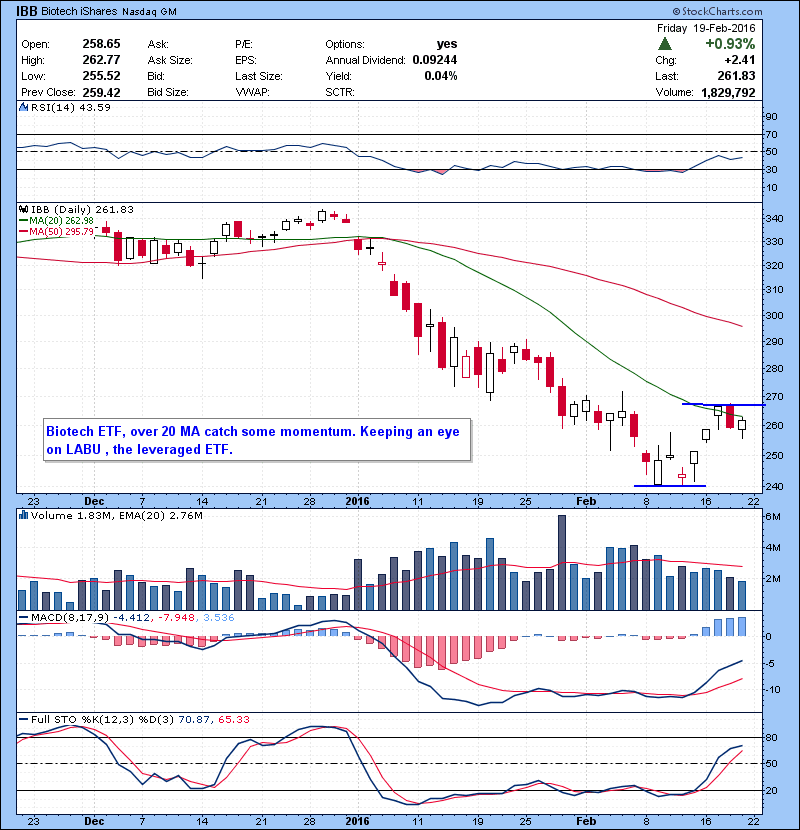Click the Volume figure 1,829,792
Screen dimensions: 800x830
[x=728, y=93]
